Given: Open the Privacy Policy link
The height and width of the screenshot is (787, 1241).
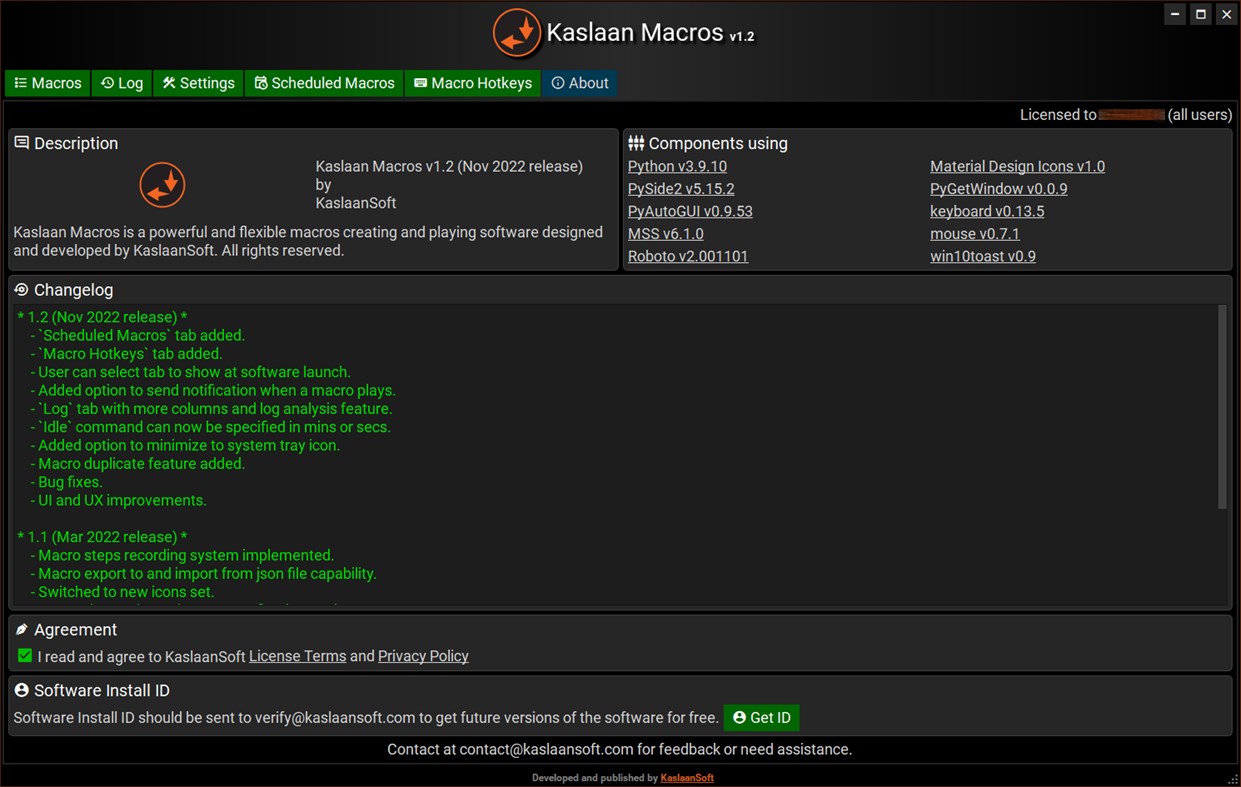Looking at the screenshot, I should click(423, 655).
